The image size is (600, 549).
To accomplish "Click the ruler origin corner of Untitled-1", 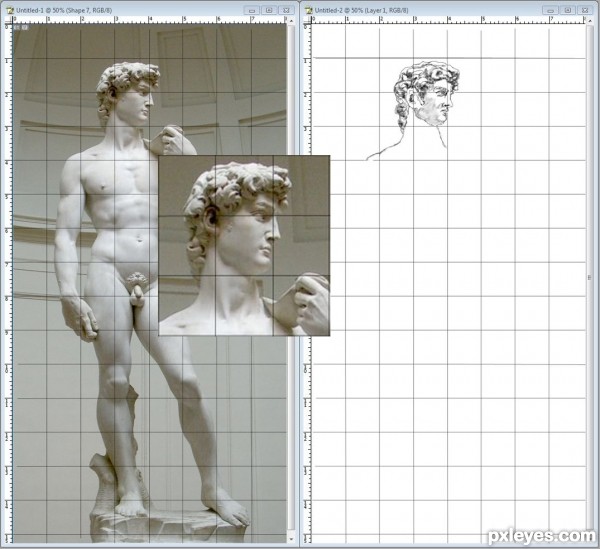I will pyautogui.click(x=9, y=20).
